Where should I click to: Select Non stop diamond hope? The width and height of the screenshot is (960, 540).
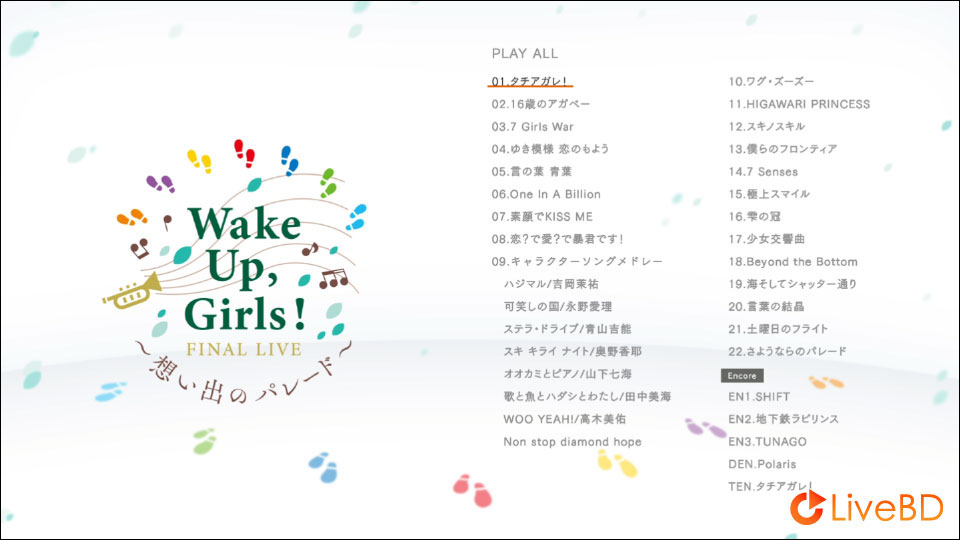point(572,441)
